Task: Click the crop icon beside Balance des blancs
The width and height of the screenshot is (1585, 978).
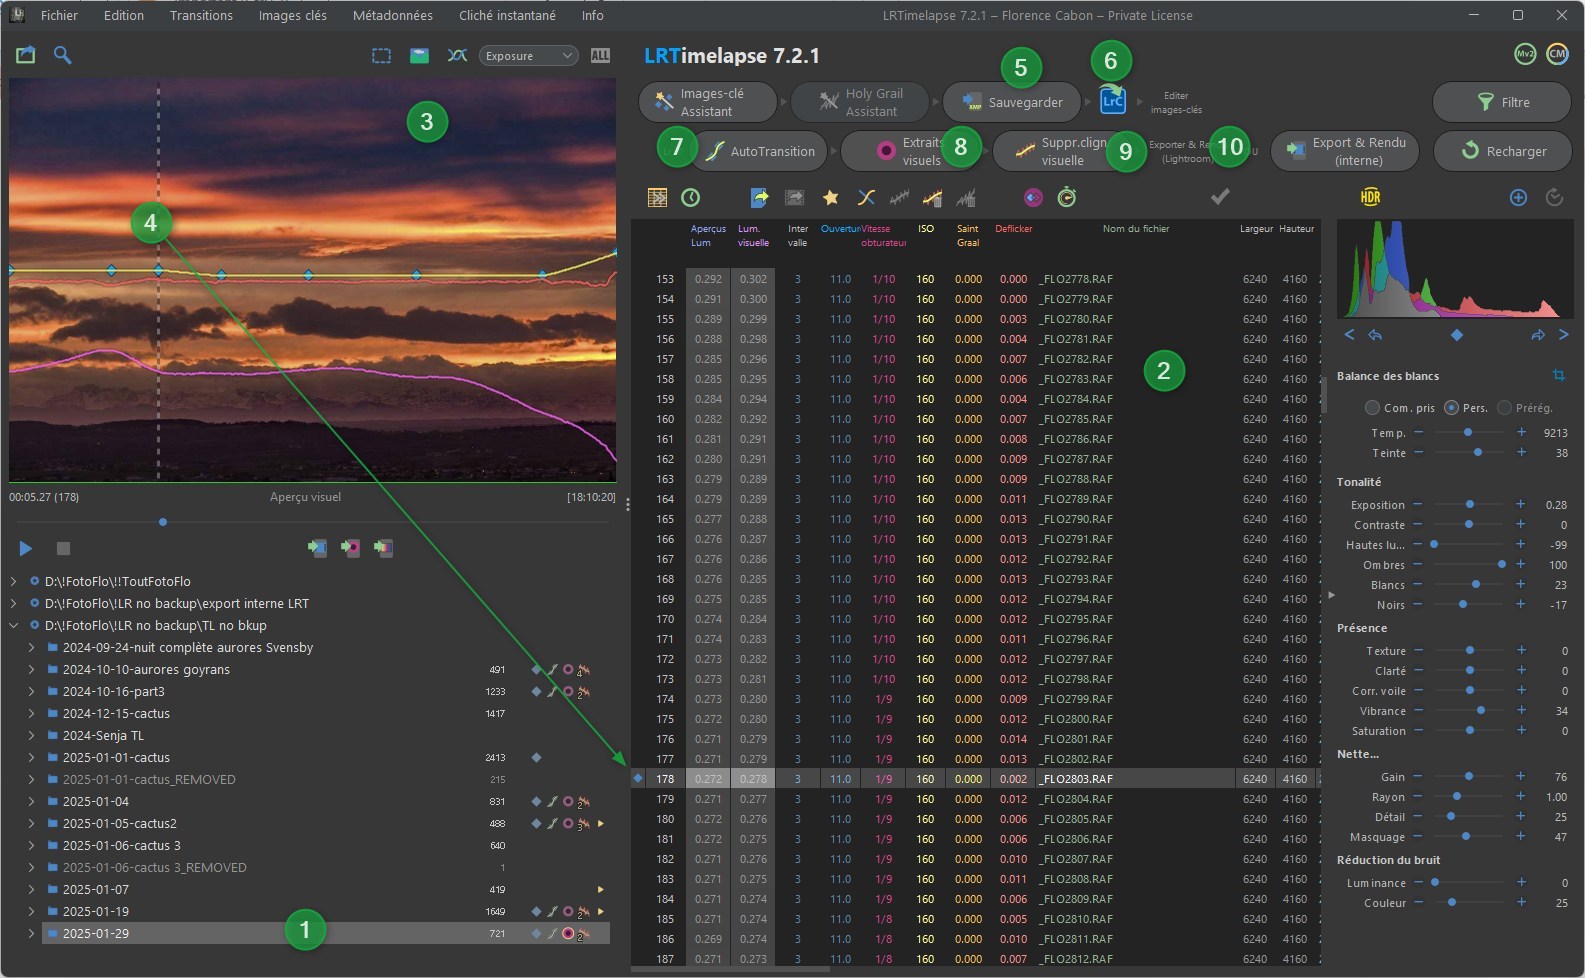Action: click(1558, 376)
